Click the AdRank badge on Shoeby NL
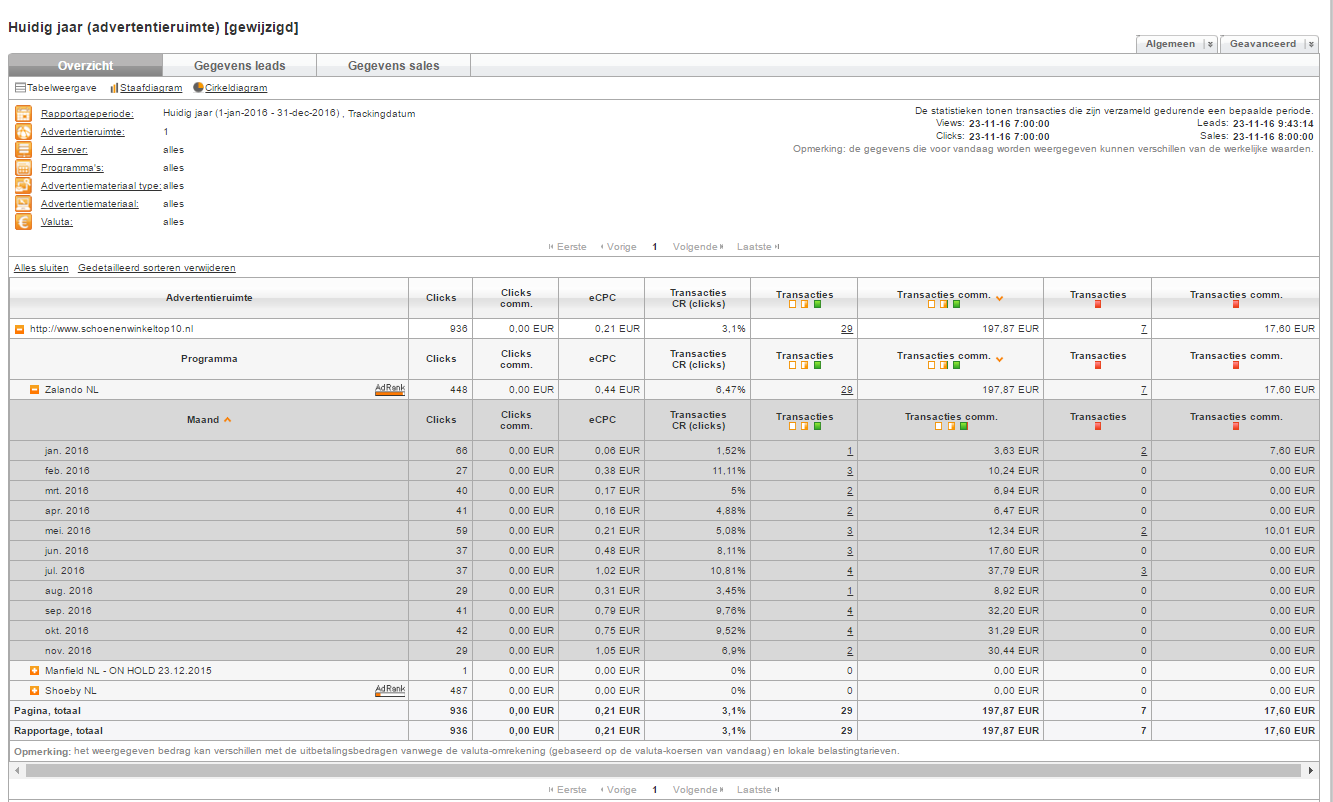 click(390, 690)
